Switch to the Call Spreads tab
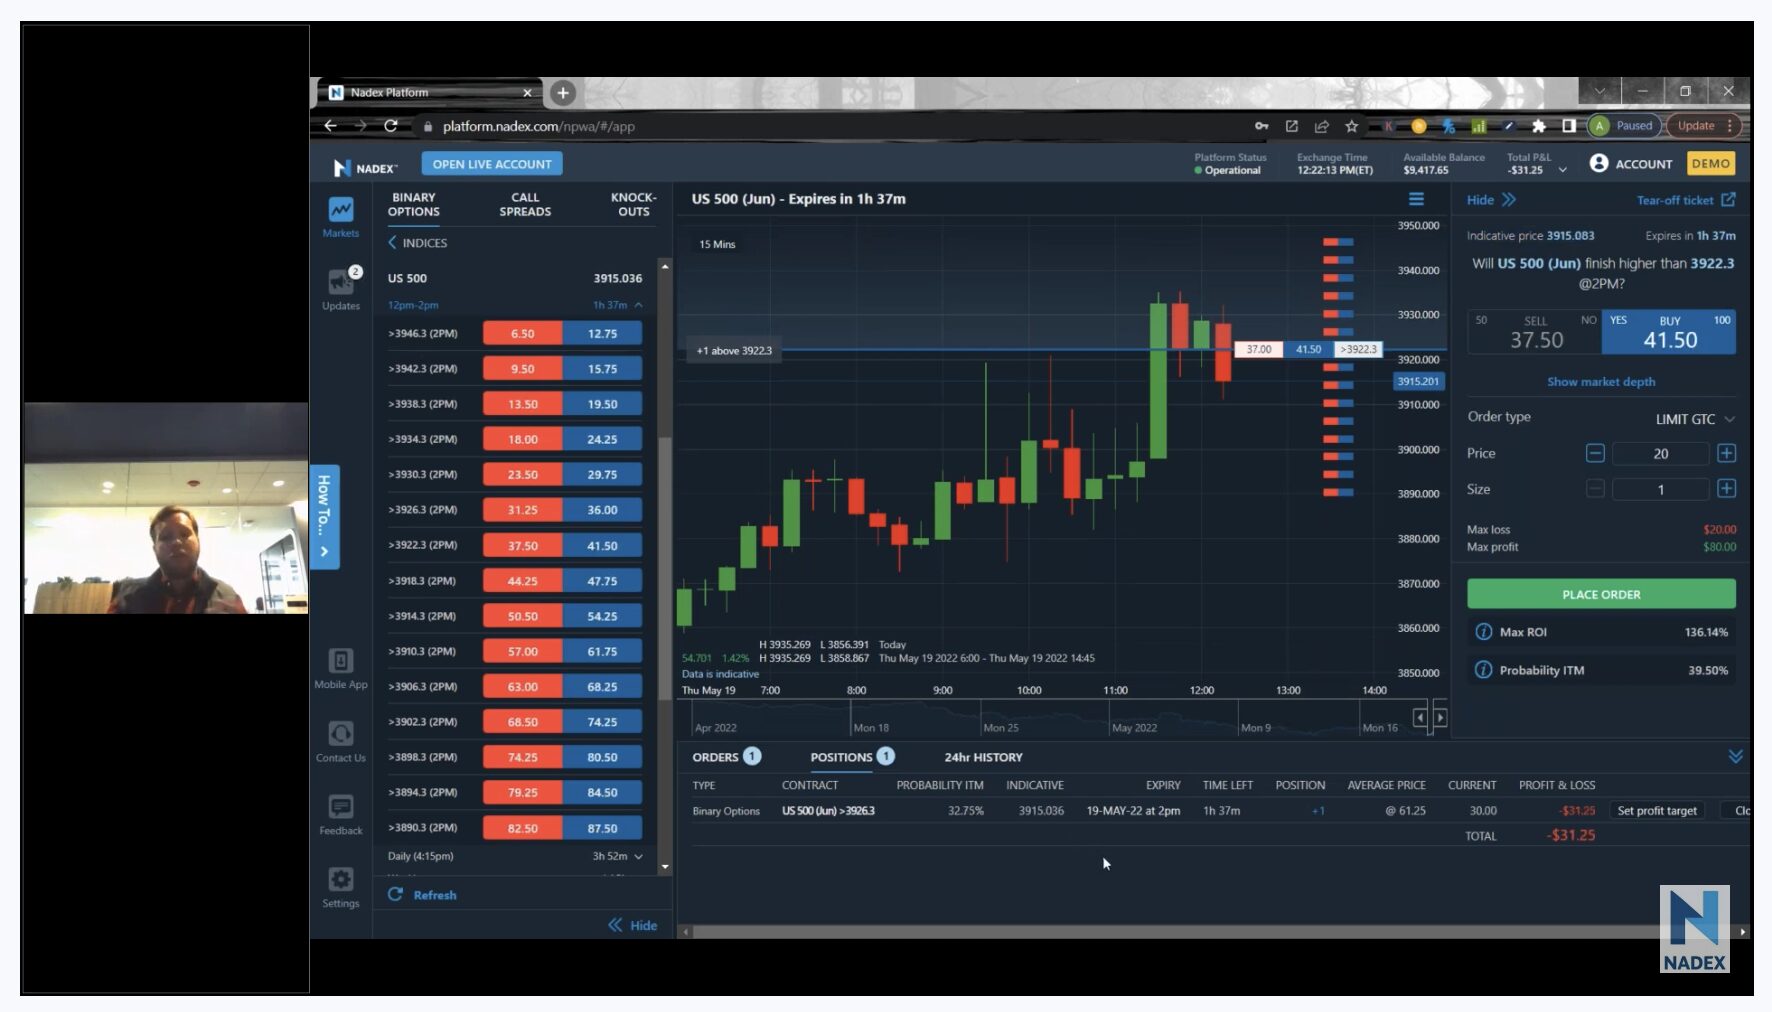The height and width of the screenshot is (1012, 1772). click(524, 205)
